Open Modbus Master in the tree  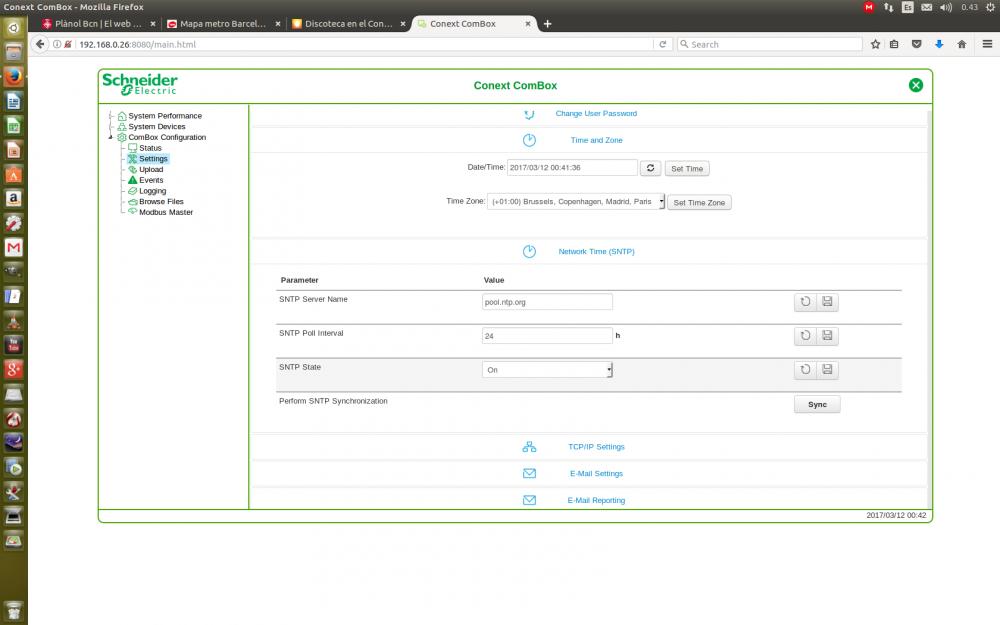[165, 212]
